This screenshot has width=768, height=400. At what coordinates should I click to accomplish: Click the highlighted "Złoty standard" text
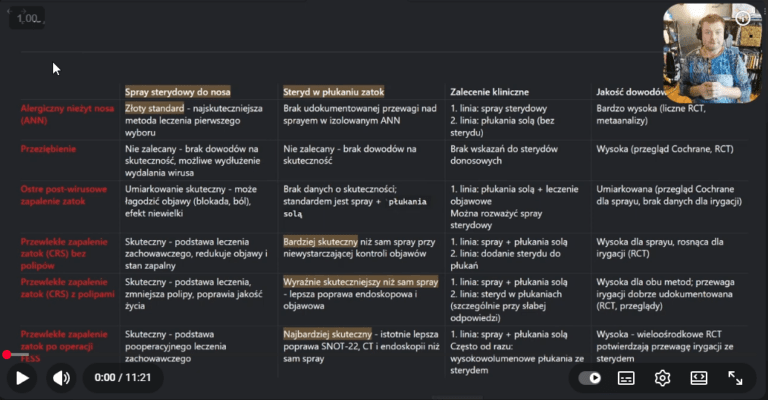154,107
